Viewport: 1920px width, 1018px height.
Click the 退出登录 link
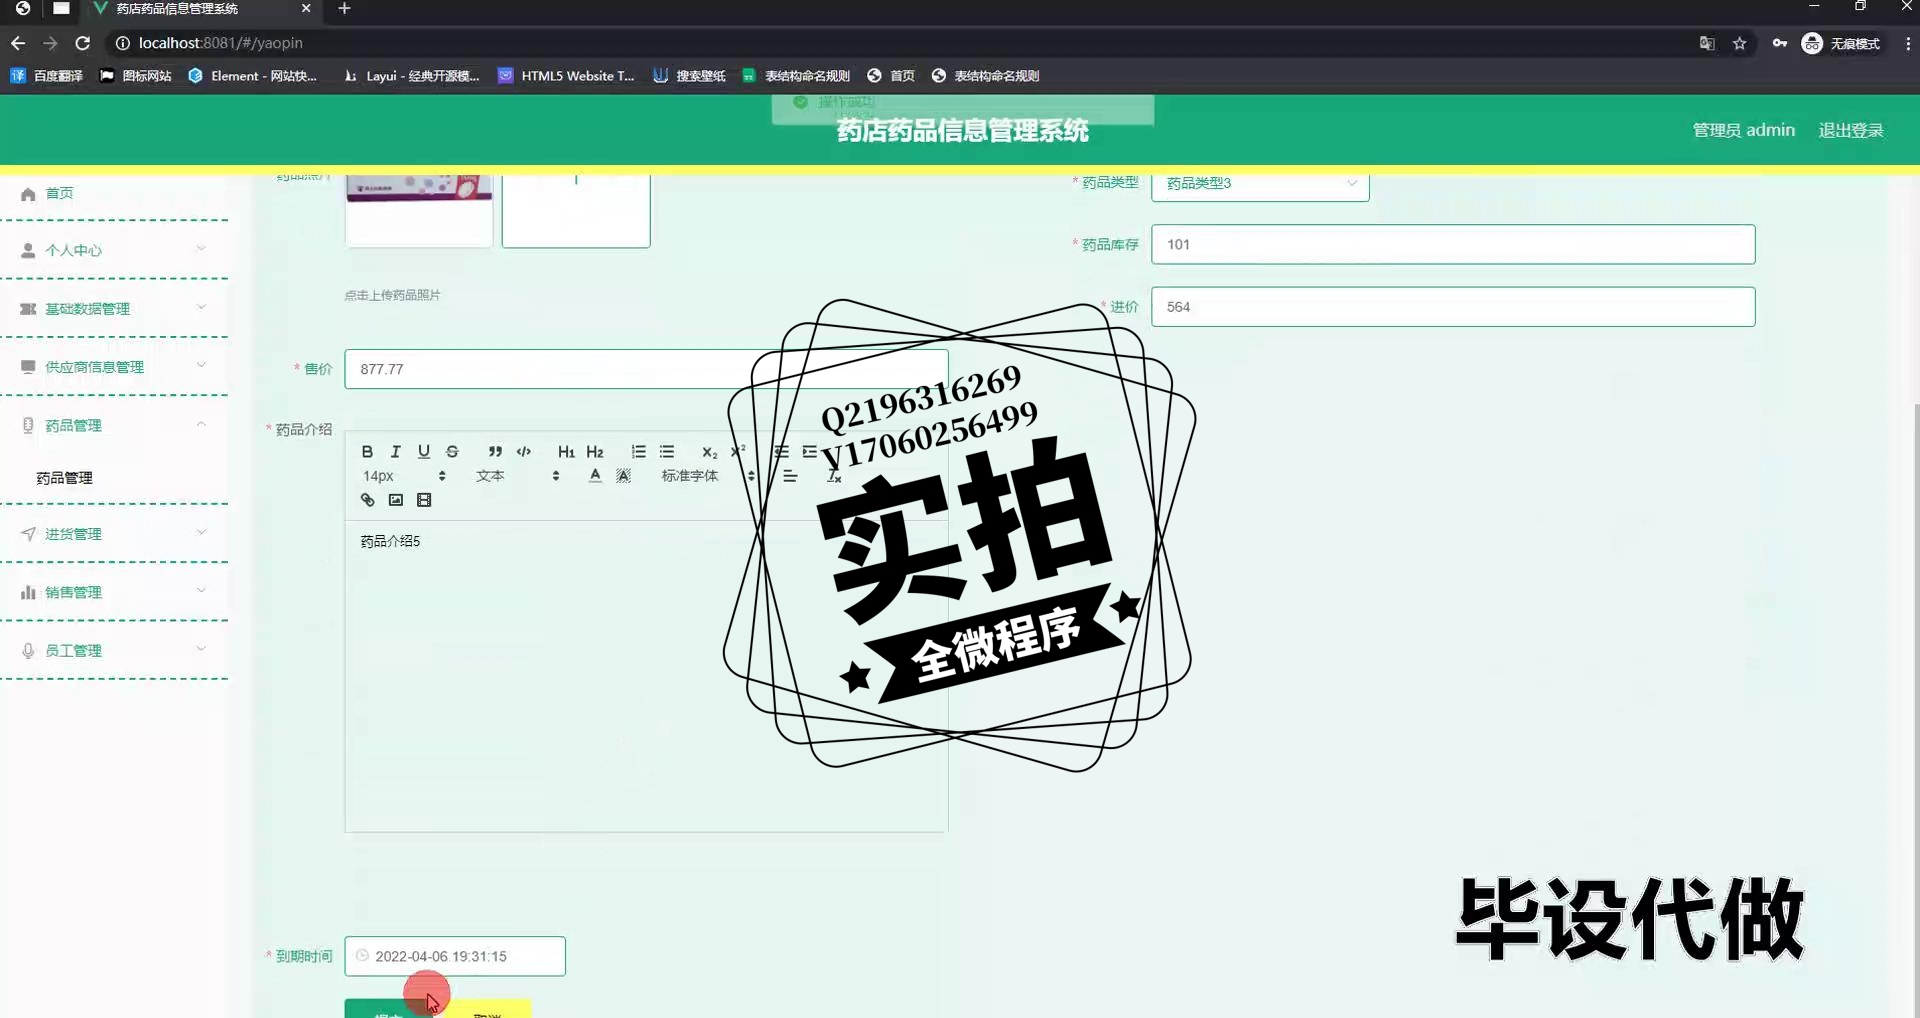[x=1851, y=131]
